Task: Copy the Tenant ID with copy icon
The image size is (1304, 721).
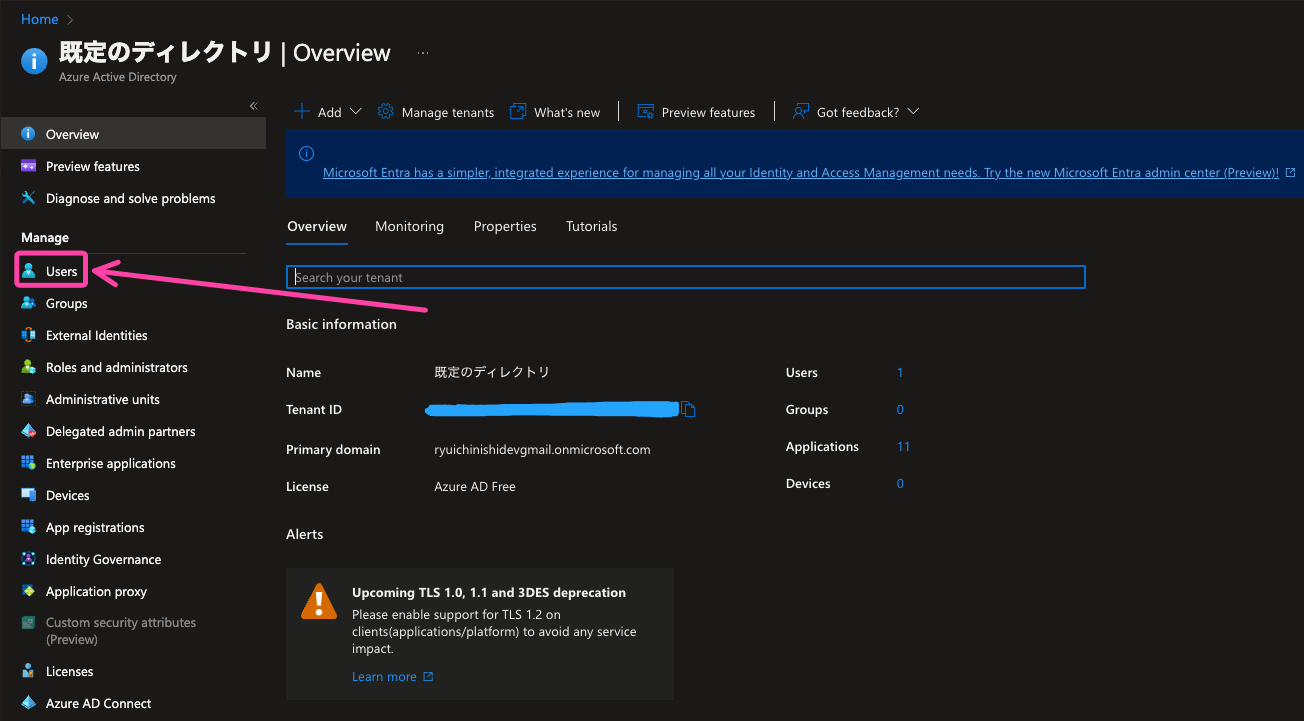Action: [688, 409]
